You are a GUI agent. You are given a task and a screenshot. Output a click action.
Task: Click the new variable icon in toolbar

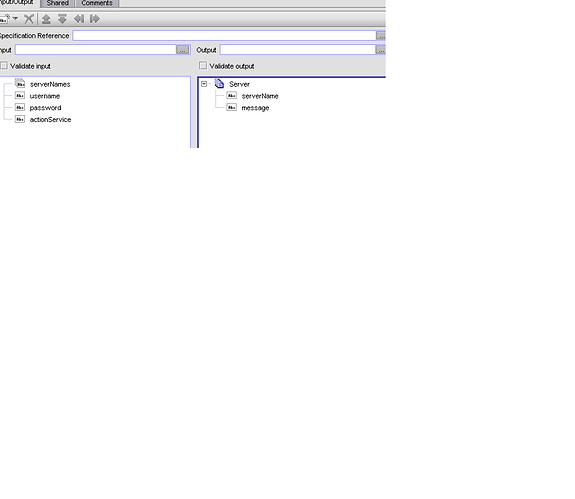tap(5, 19)
